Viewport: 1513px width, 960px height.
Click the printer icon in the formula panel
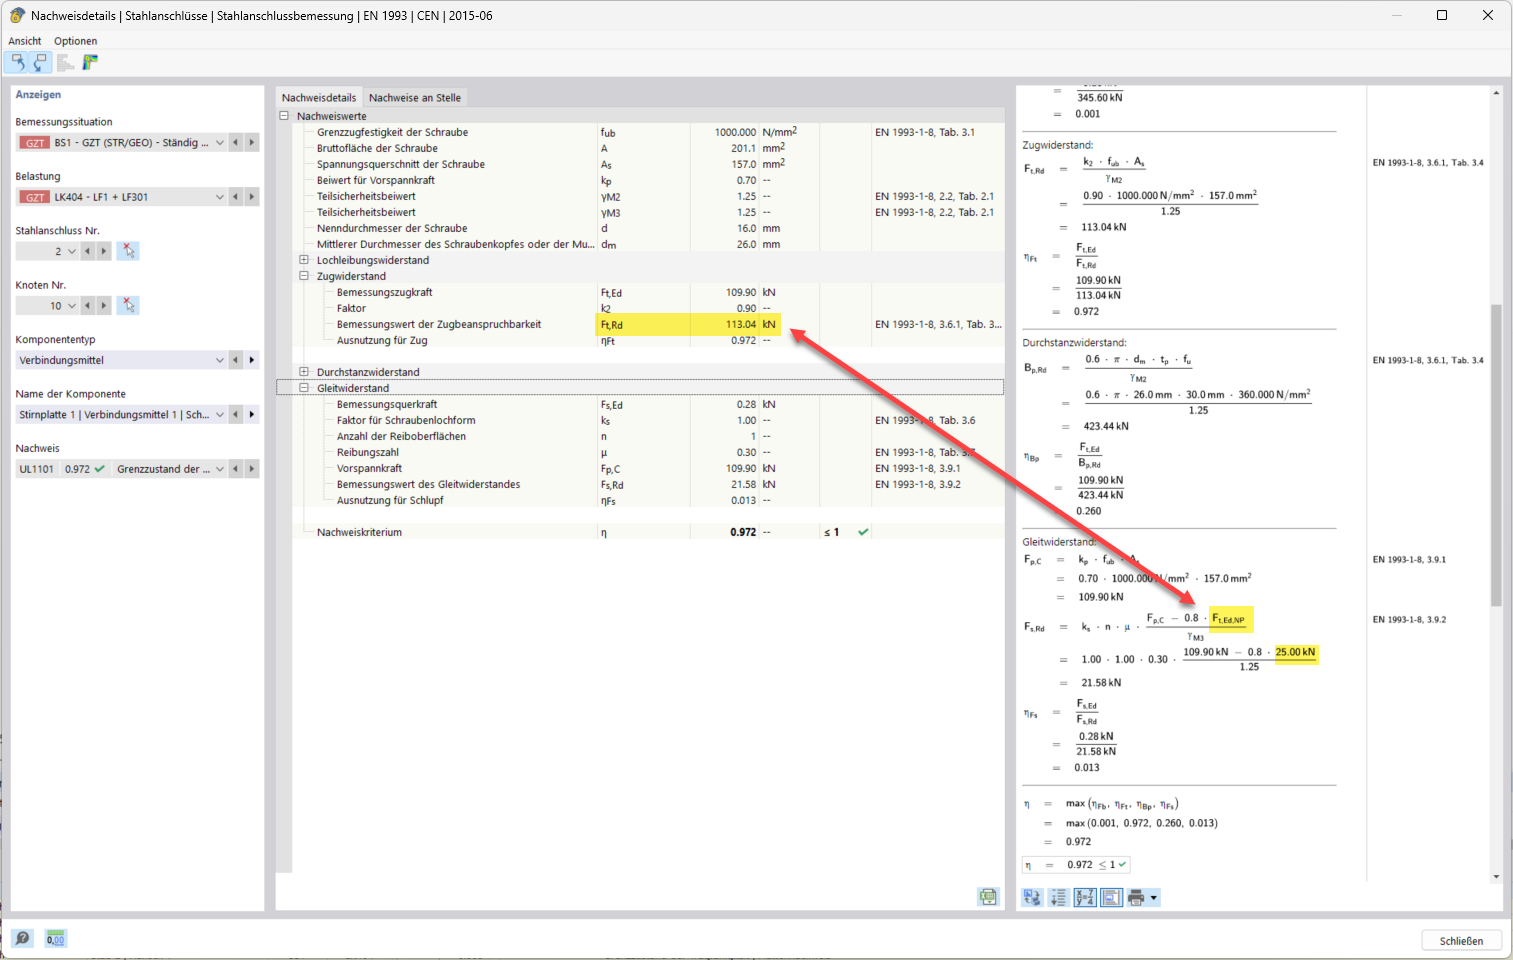(1138, 897)
